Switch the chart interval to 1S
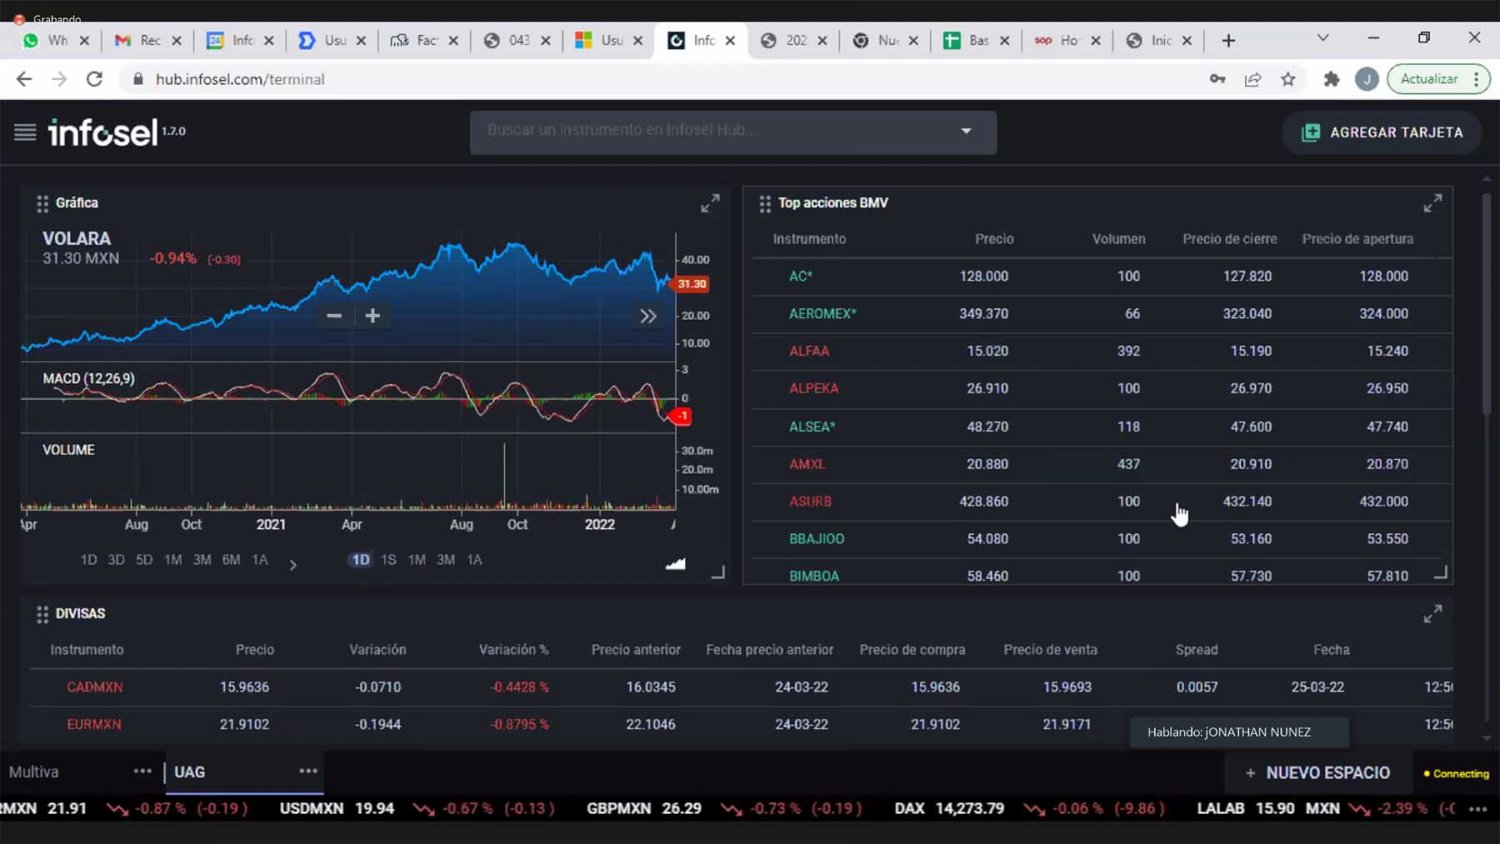The image size is (1500, 844). point(388,560)
